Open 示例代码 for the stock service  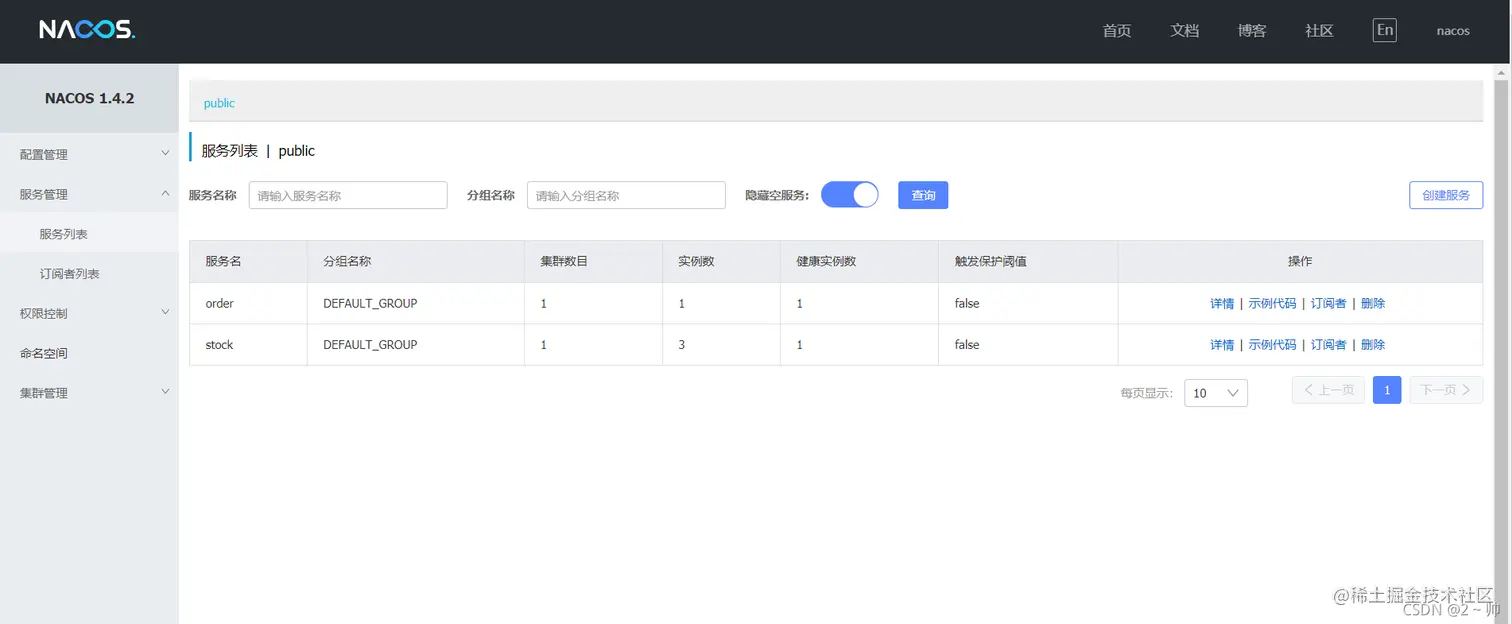point(1272,344)
